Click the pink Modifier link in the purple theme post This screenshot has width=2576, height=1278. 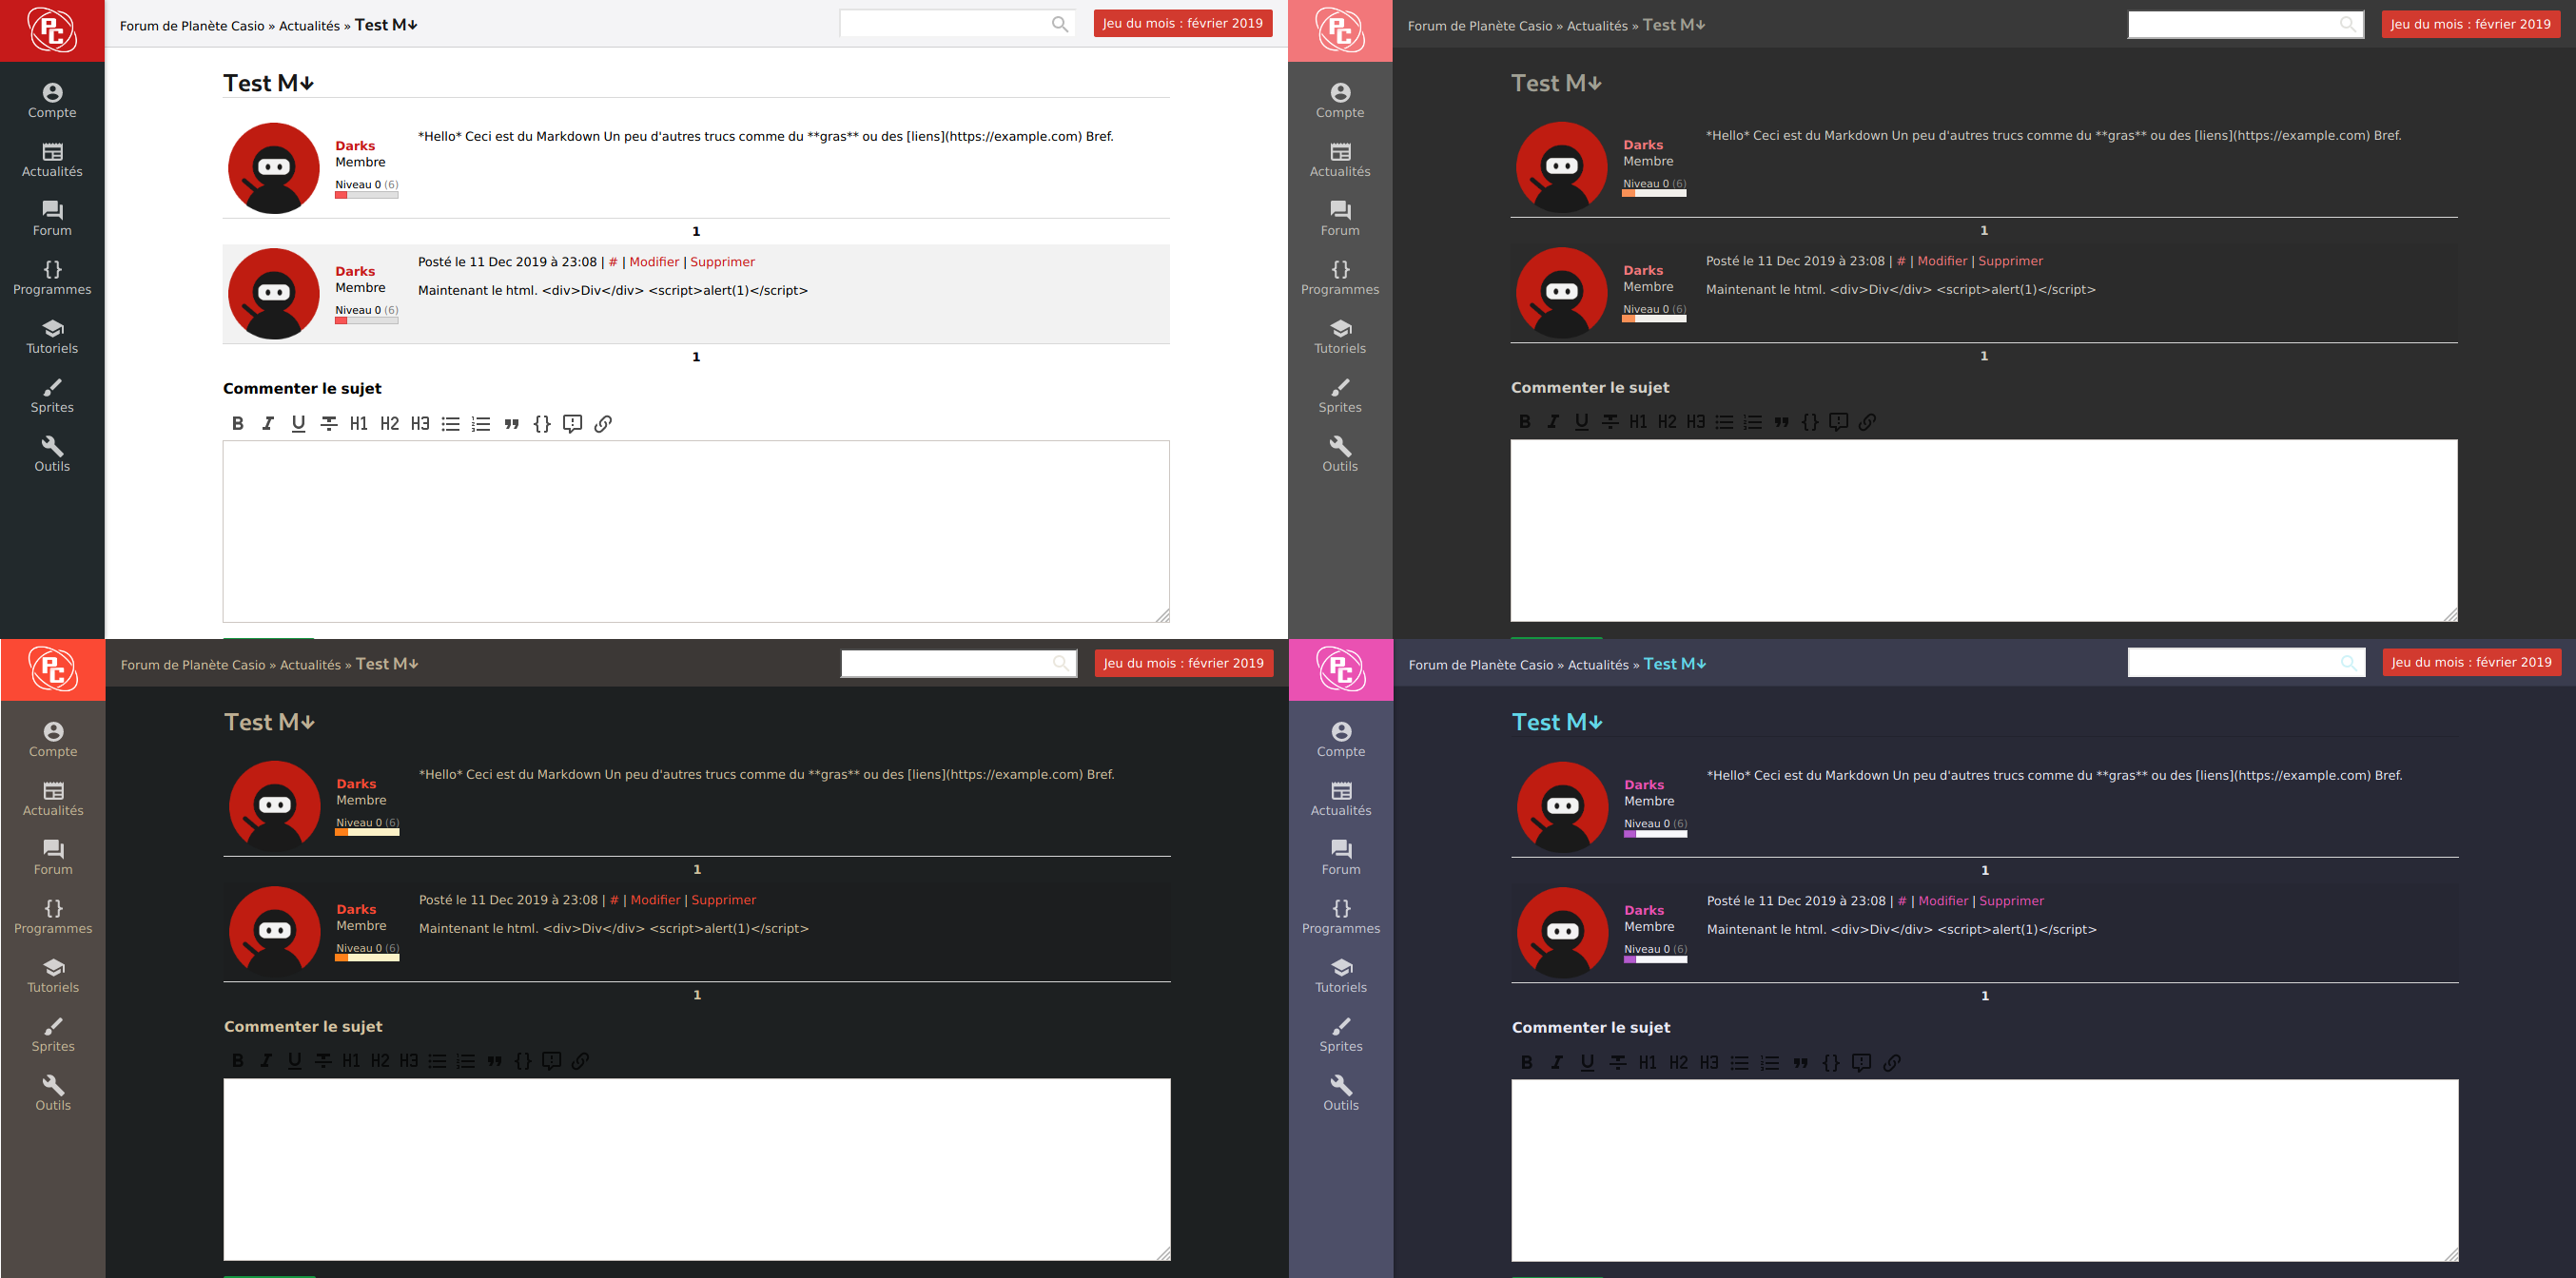[x=1943, y=901]
